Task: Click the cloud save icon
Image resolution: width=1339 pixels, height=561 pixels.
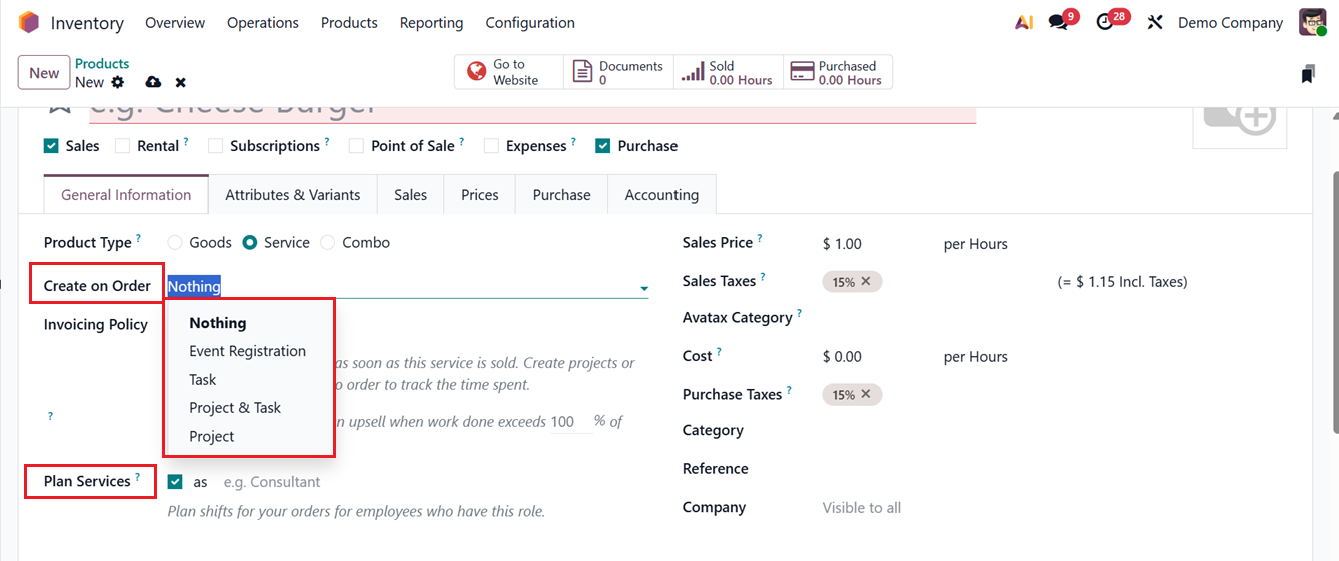Action: point(153,82)
